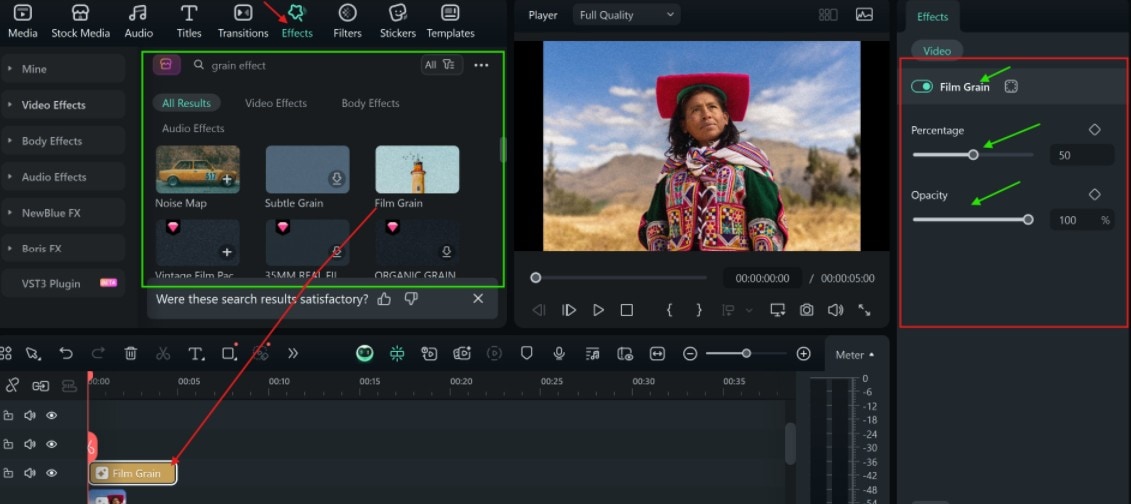Screen dimensions: 1131x504
Task: Filter results by Body Effects pill
Action: pyautogui.click(x=370, y=103)
